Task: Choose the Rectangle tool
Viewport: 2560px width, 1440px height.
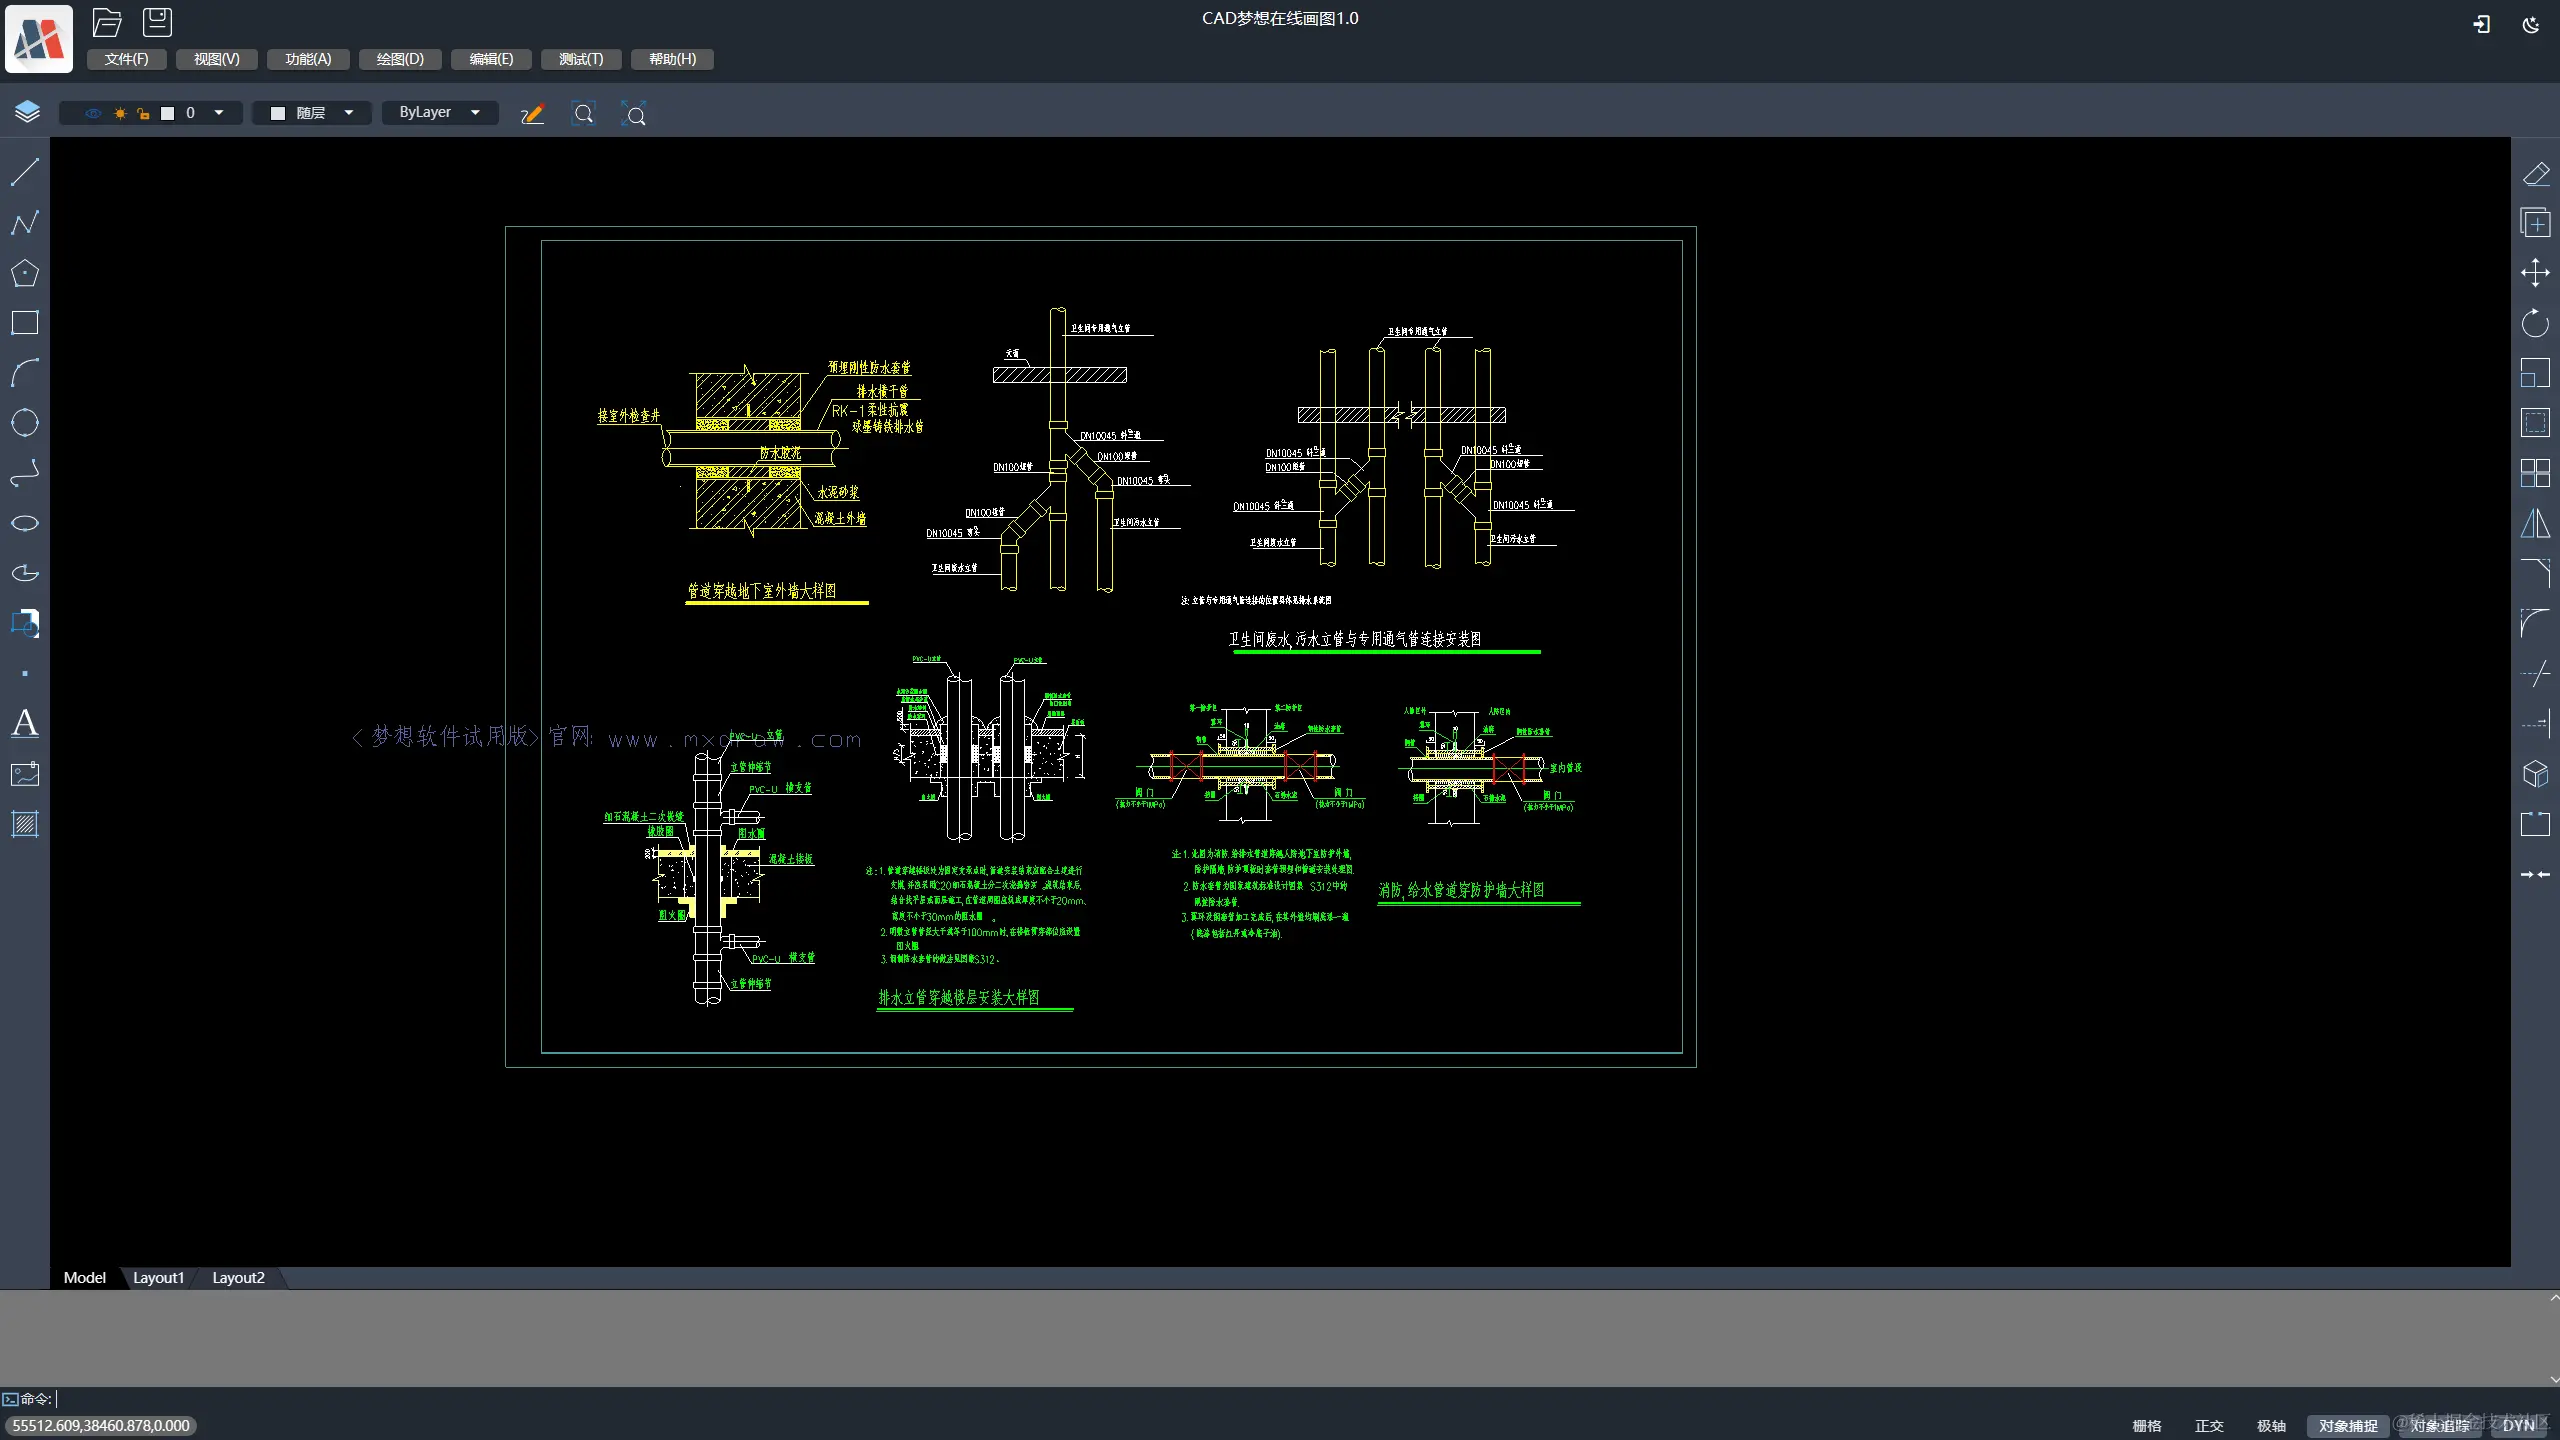Action: click(x=25, y=322)
